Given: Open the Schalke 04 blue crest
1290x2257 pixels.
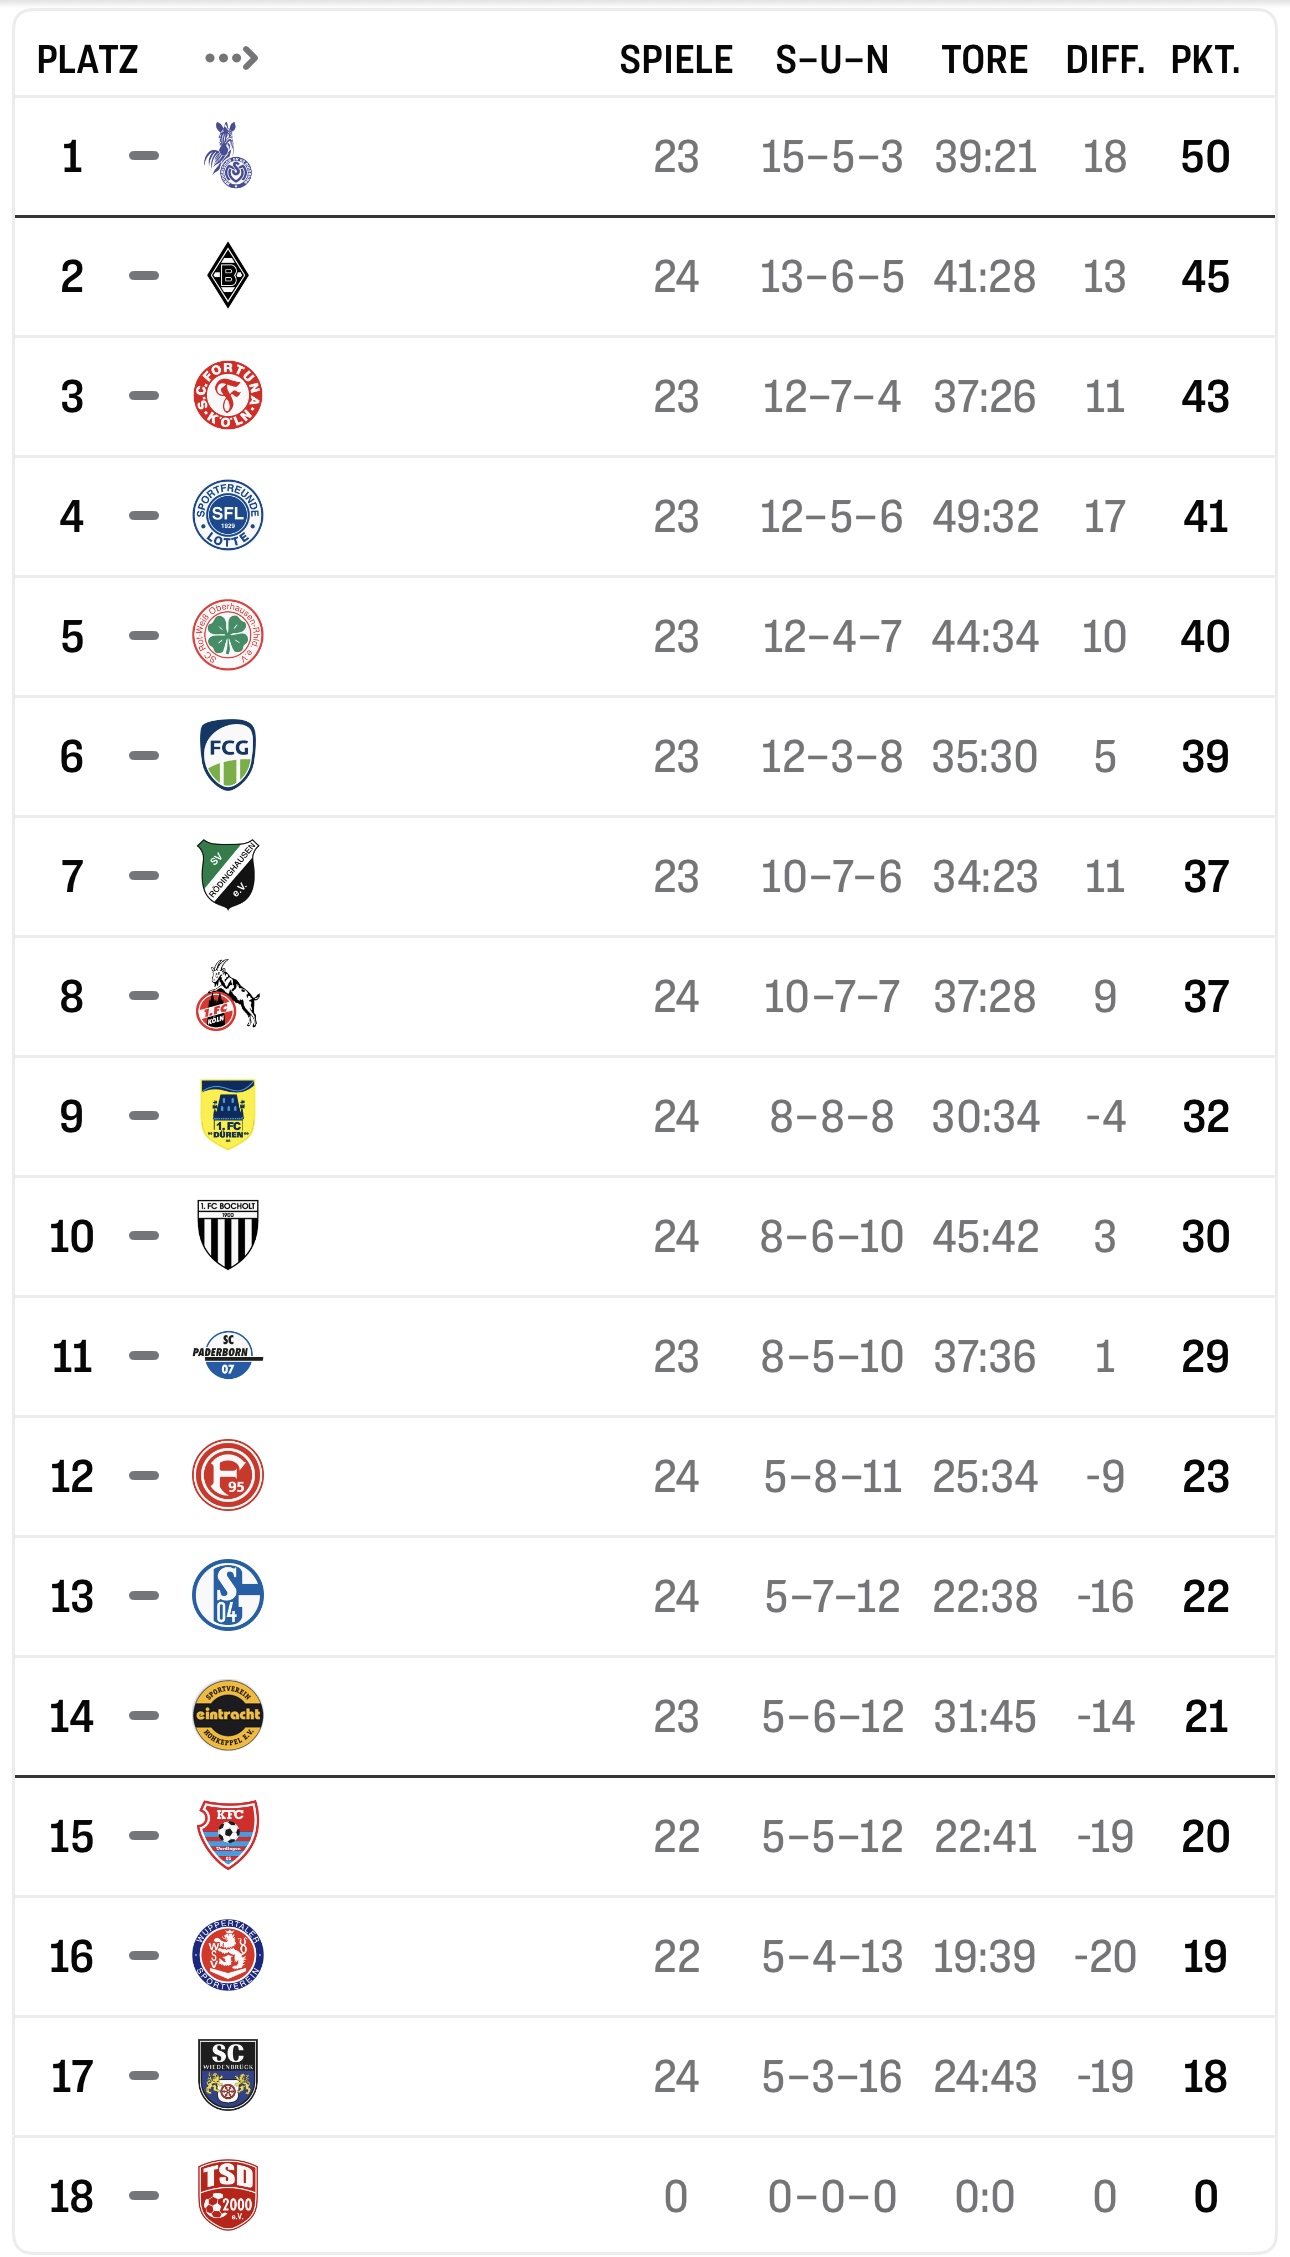Looking at the screenshot, I should (228, 1595).
